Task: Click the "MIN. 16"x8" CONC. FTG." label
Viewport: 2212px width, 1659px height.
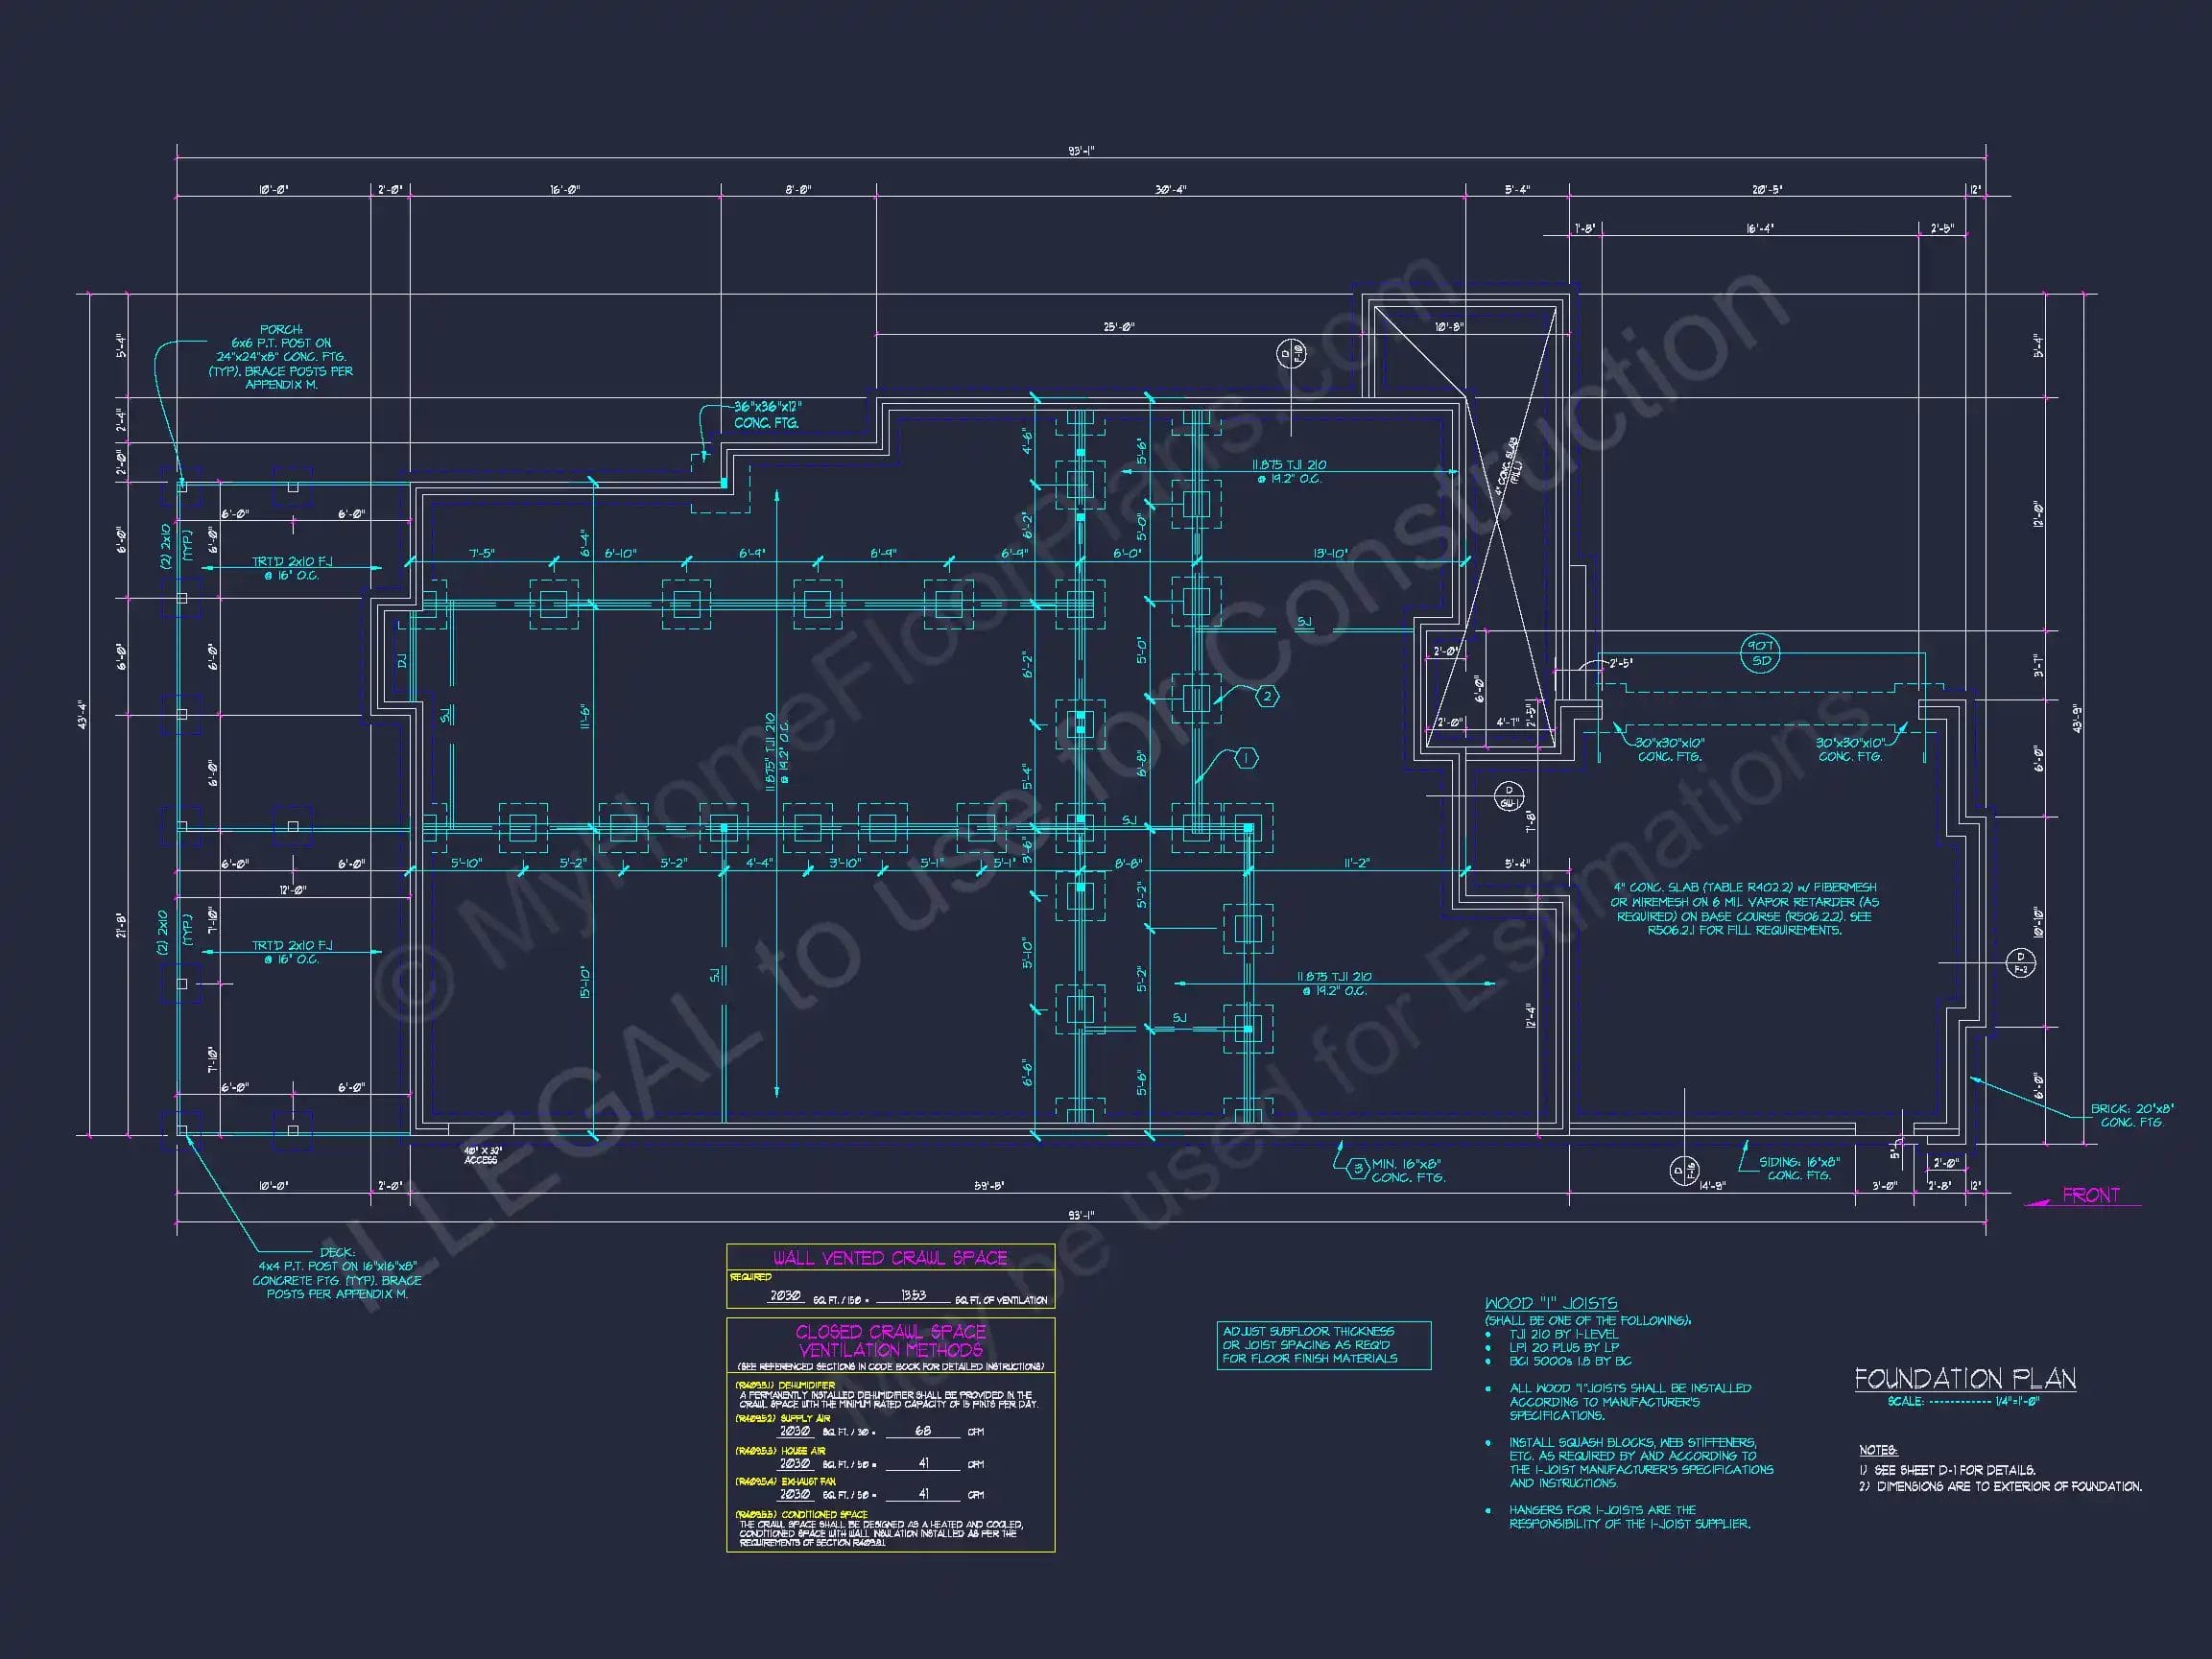Action: (x=1408, y=1170)
